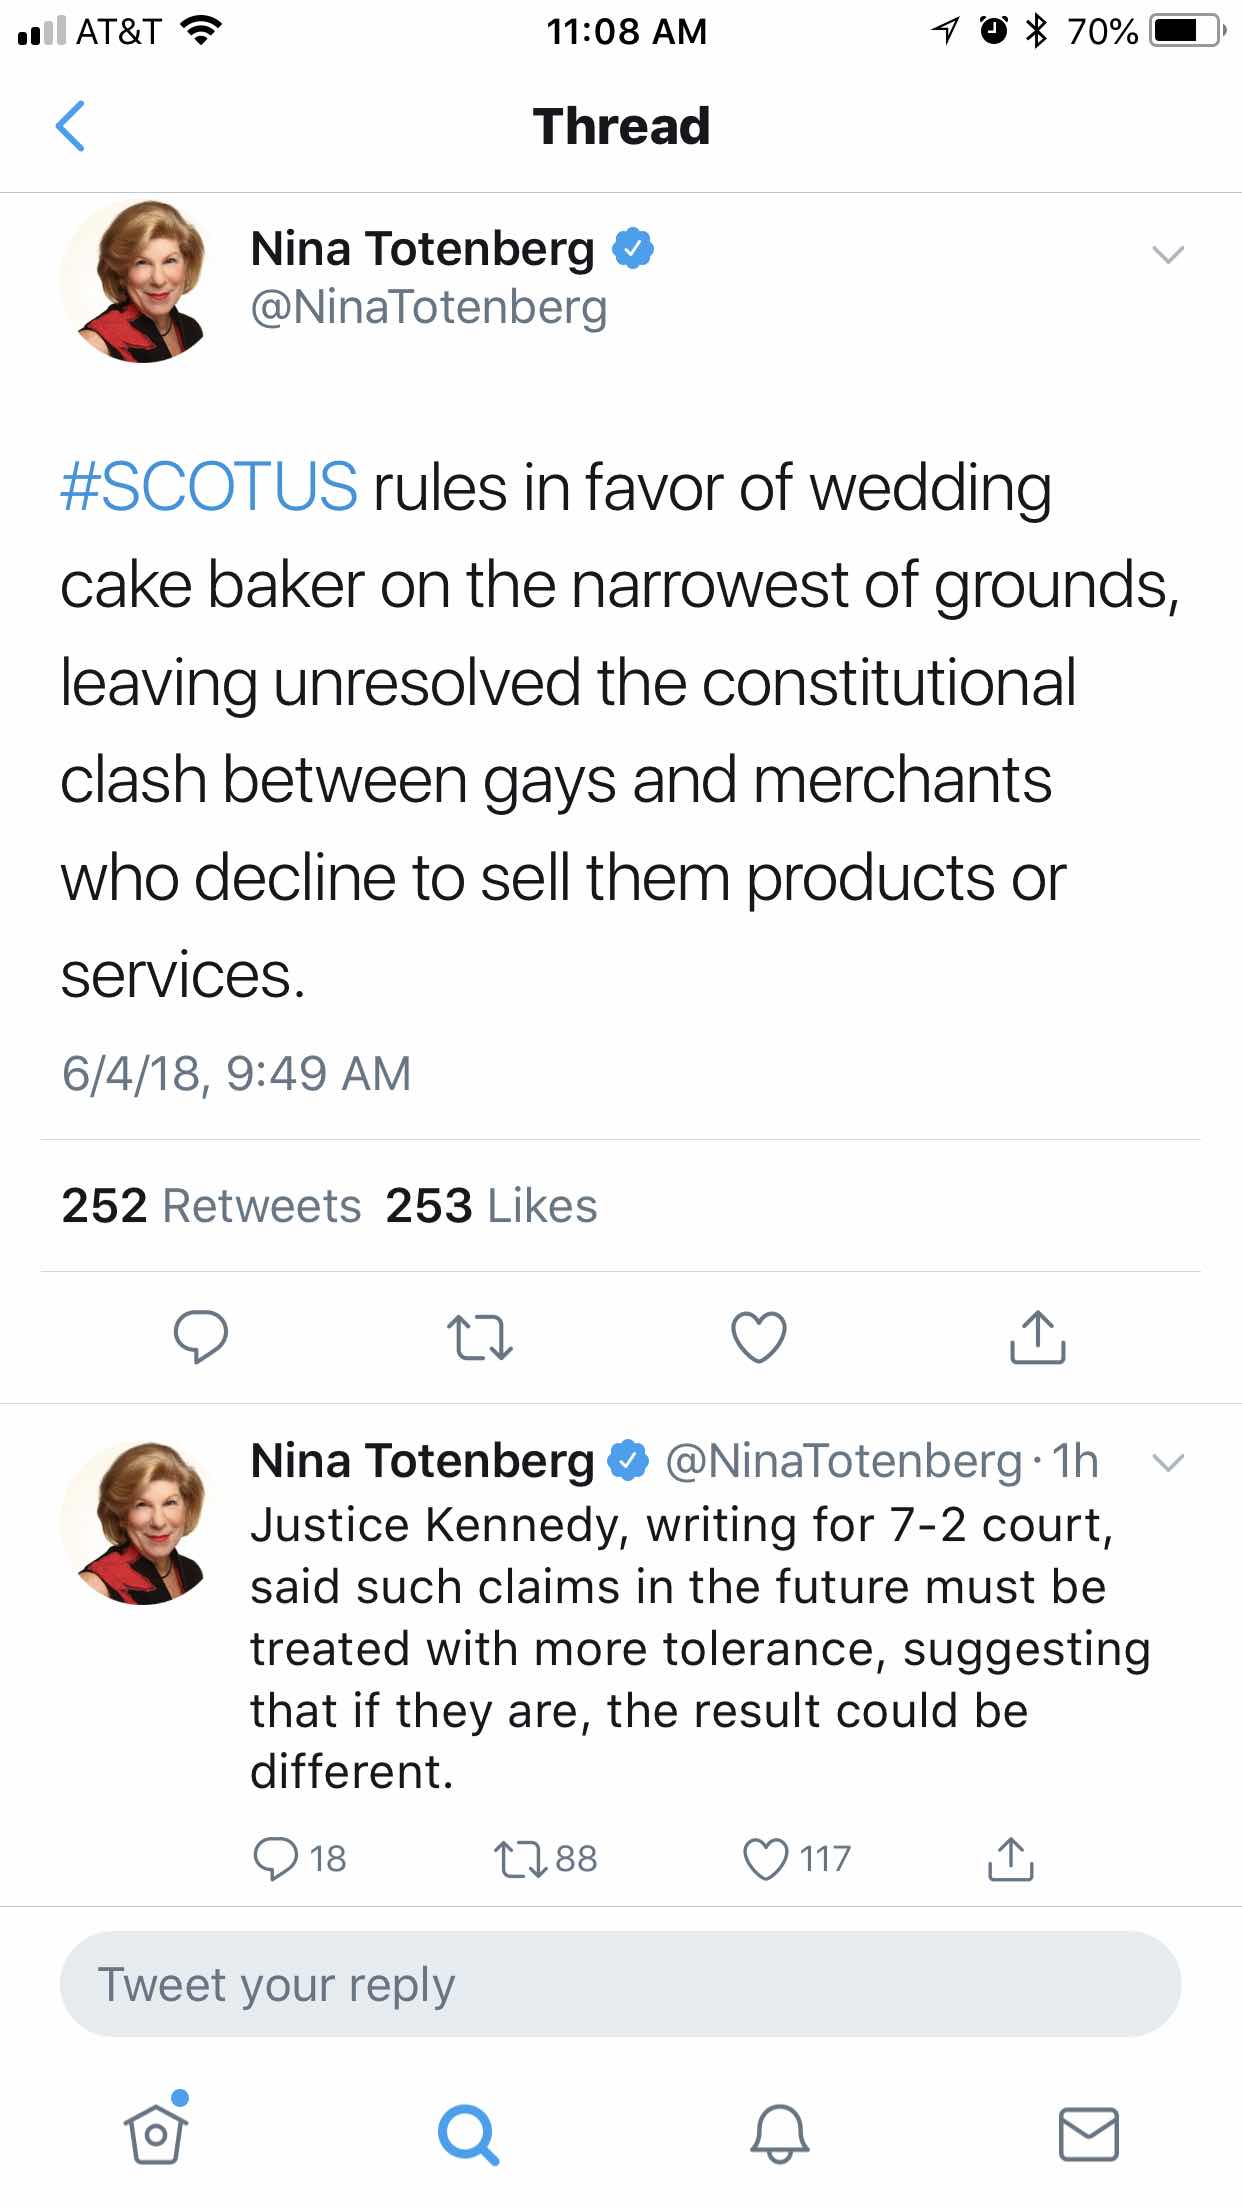Share the Justice Kennedy reply tweet
1242x2208 pixels.
coord(1010,1859)
